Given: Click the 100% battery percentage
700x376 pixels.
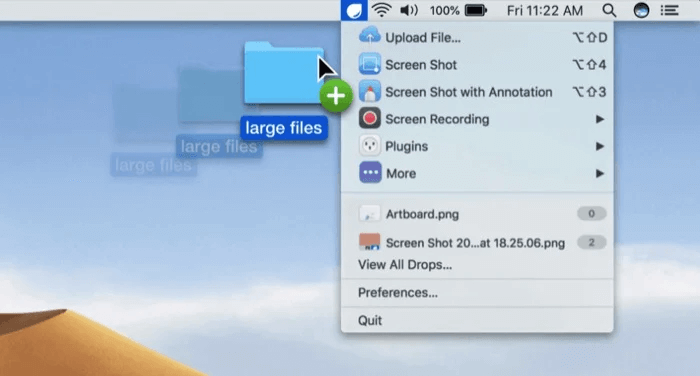Looking at the screenshot, I should coord(444,10).
